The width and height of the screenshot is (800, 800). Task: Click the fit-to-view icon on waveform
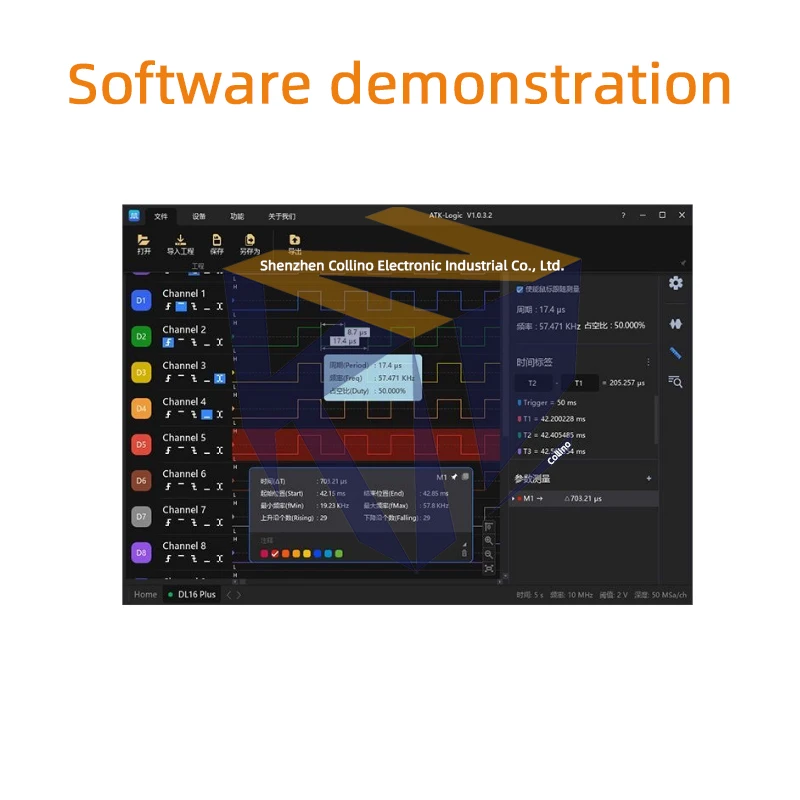(x=489, y=568)
